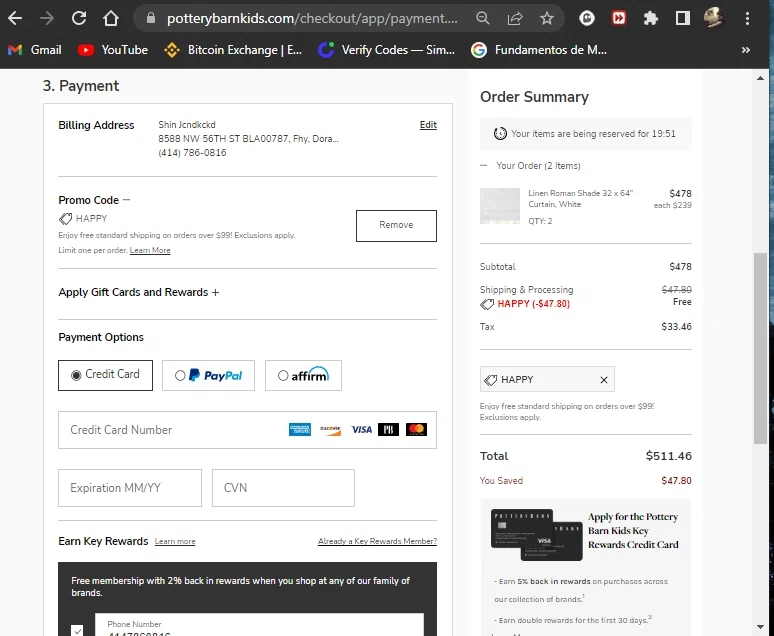Click Already a Key Rewards Member link

[x=378, y=541]
